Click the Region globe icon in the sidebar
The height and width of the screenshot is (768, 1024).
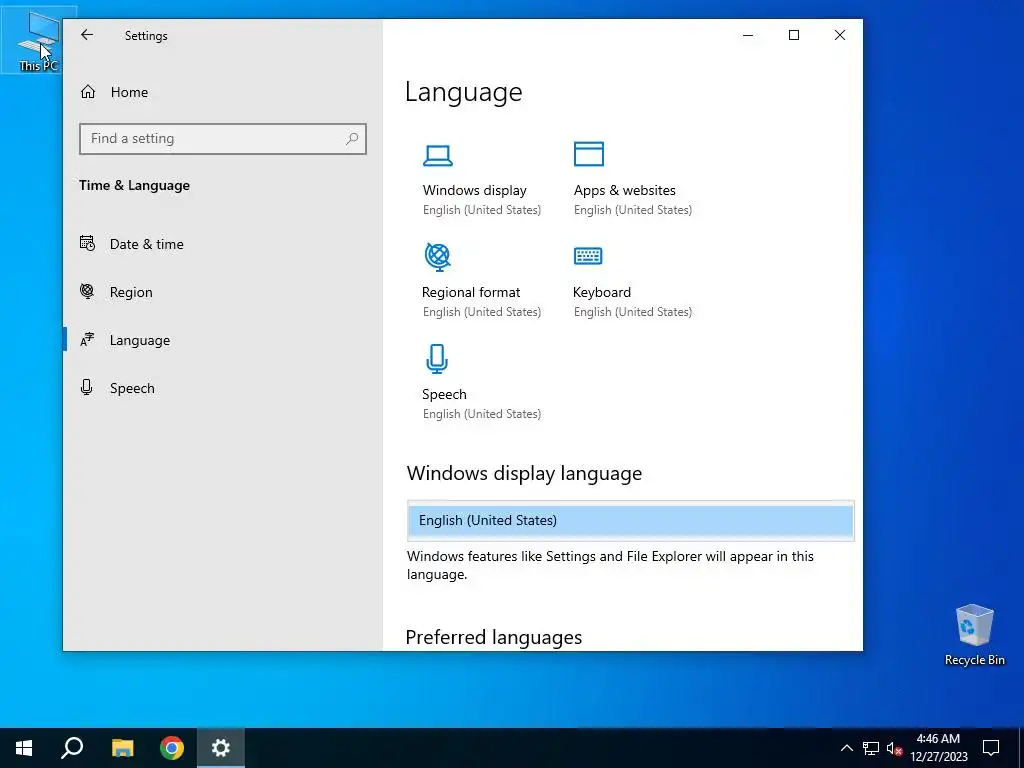tap(87, 291)
